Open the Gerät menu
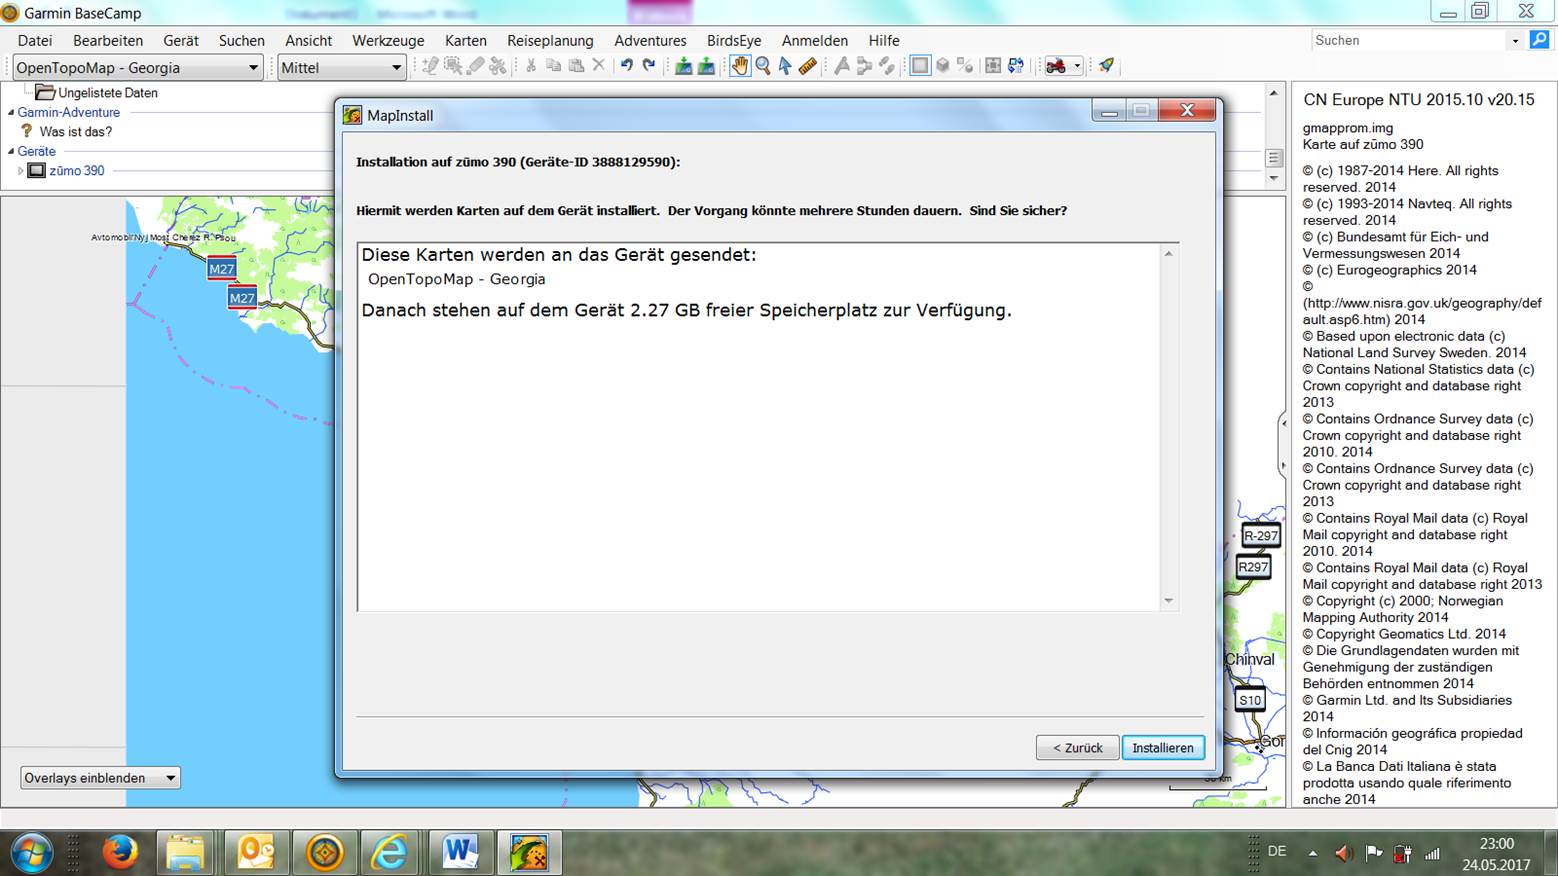This screenshot has height=876, width=1558. (181, 40)
